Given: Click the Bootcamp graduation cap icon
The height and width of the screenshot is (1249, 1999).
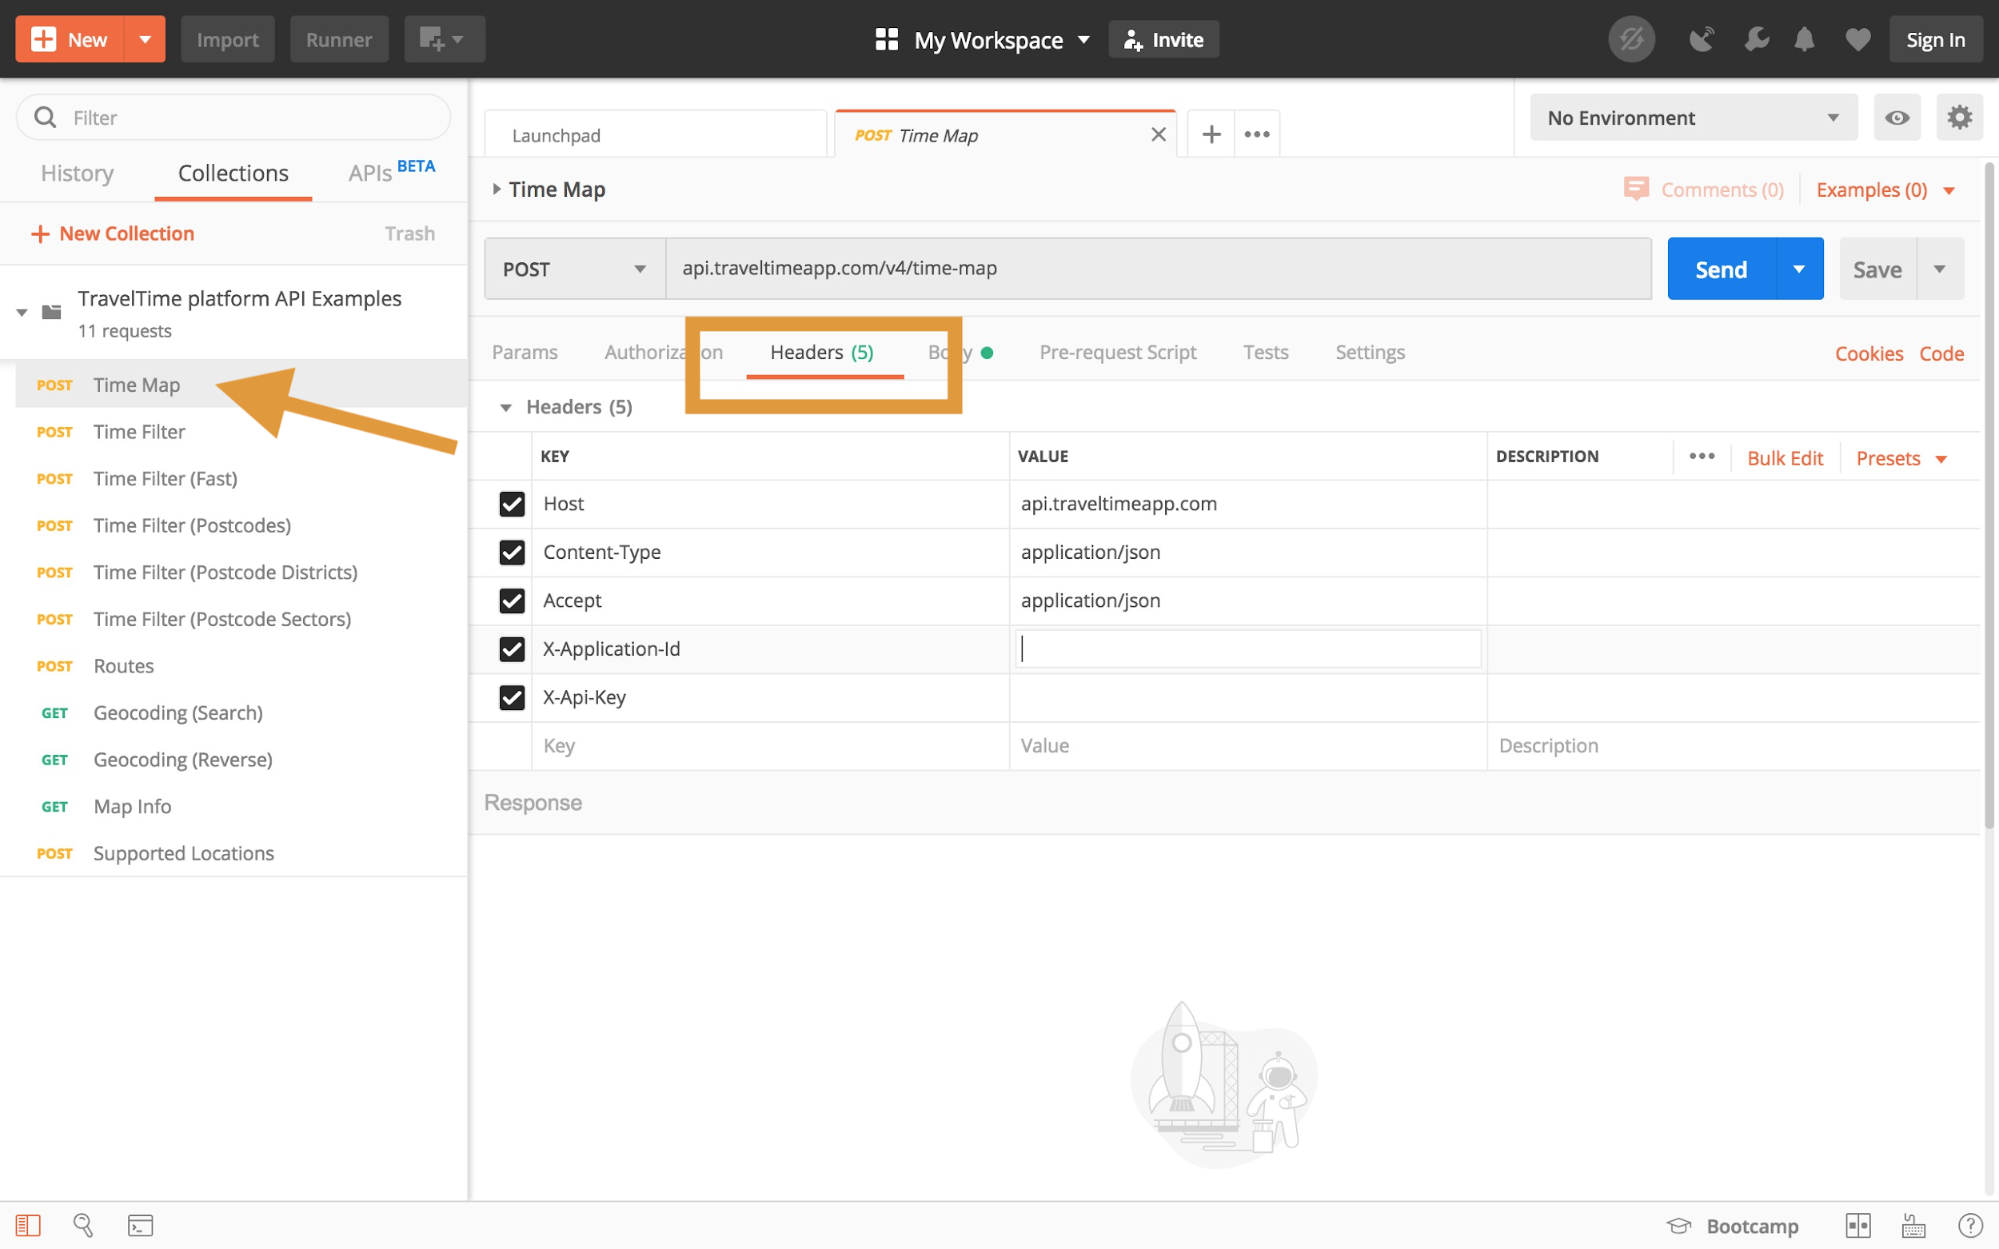Looking at the screenshot, I should coord(1679,1226).
